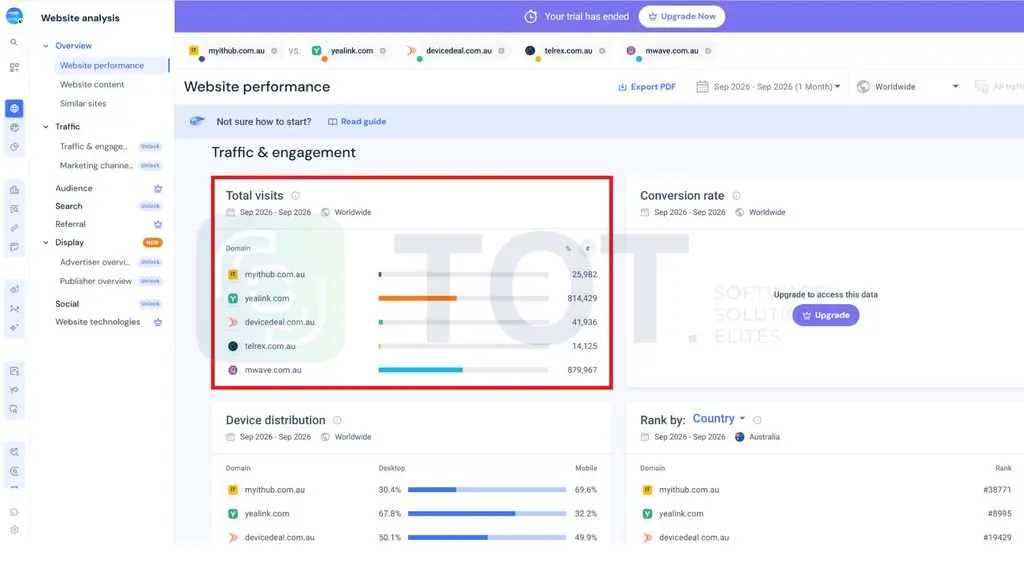Open Traffic & engagement sidebar item
Screen dimensions: 1024x576
click(93, 147)
